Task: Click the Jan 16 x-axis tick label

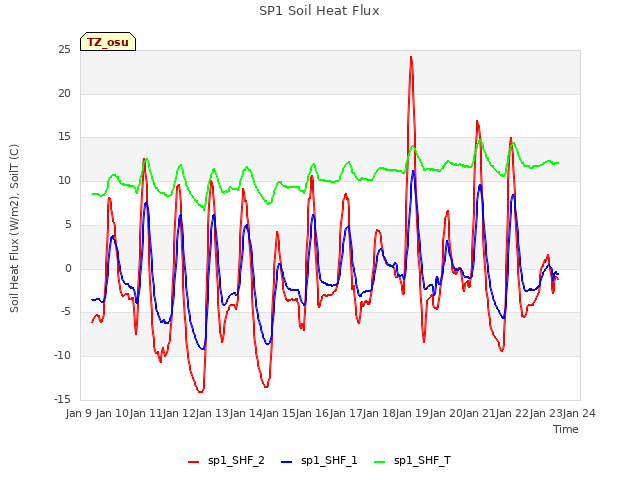Action: pyautogui.click(x=312, y=413)
